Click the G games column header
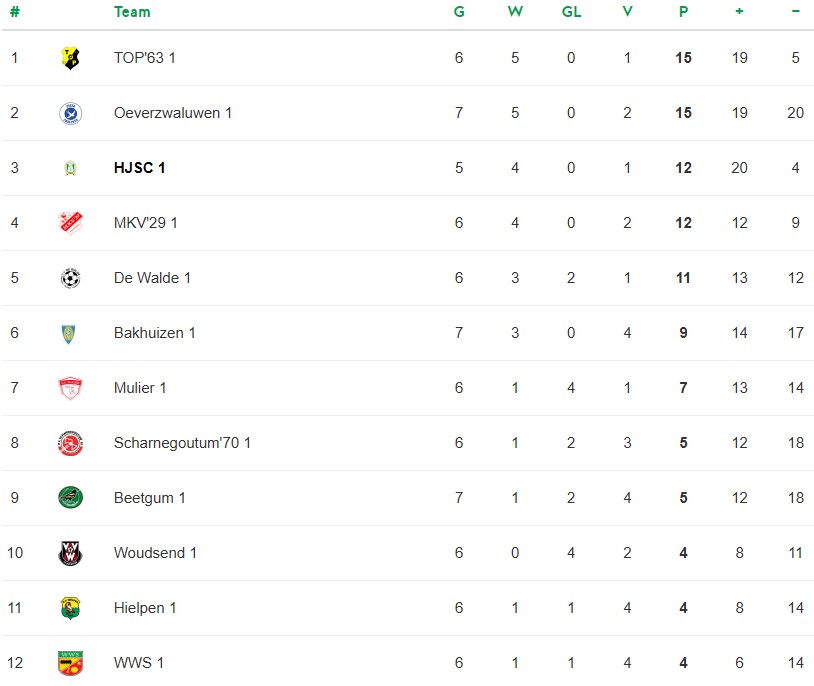Image resolution: width=814 pixels, height=686 pixels. tap(459, 12)
